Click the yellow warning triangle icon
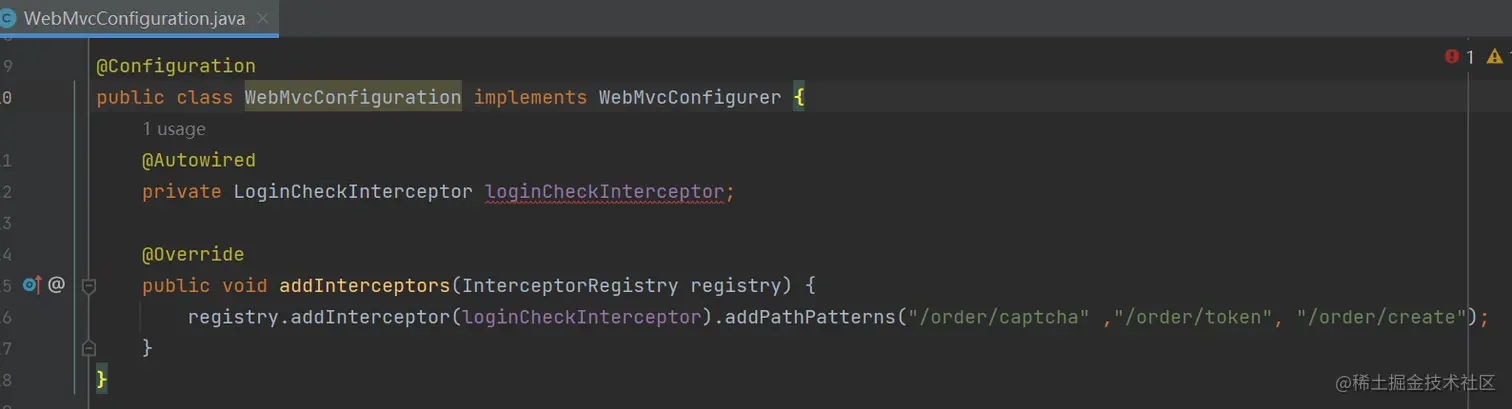 click(x=1494, y=57)
